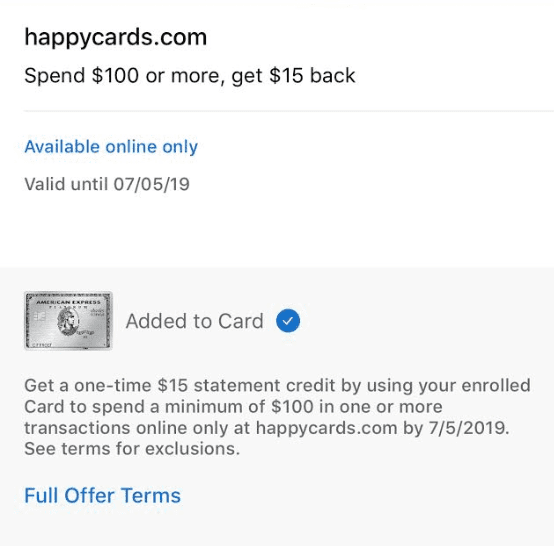Tap the chip on the Amex card thumbnail
Image resolution: width=554 pixels, height=546 pixels.
40,316
